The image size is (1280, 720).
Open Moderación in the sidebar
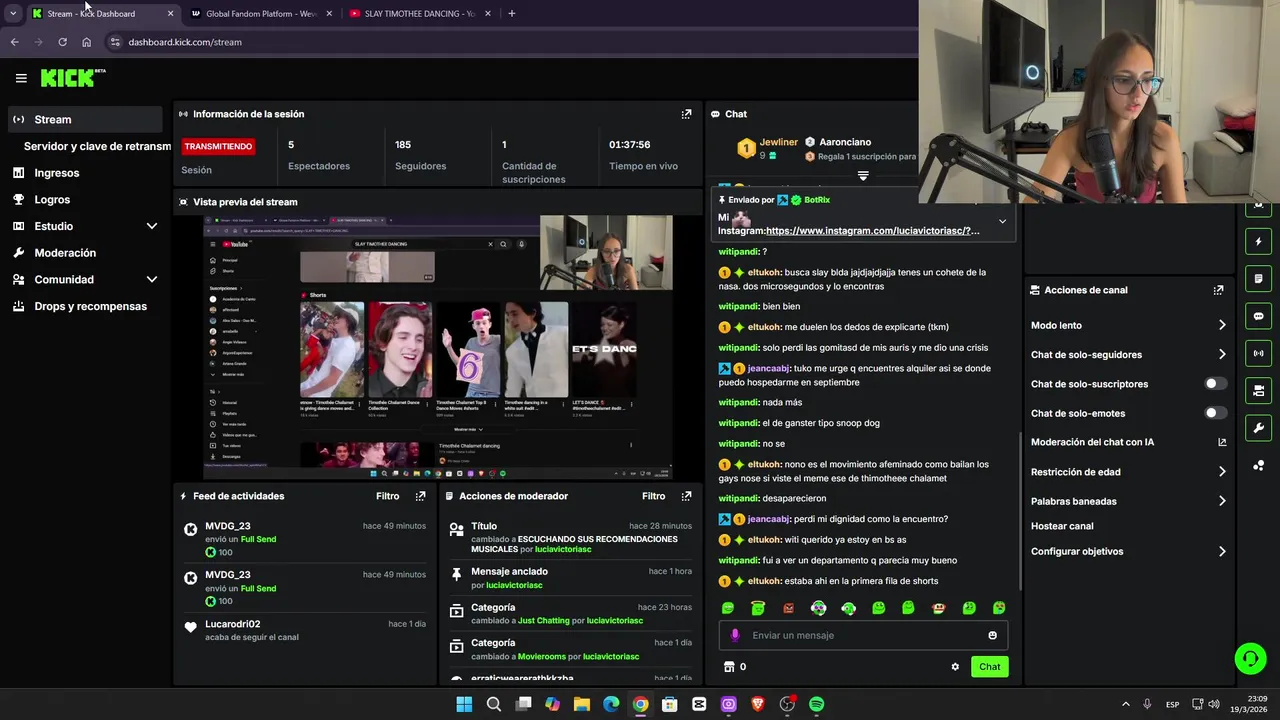pos(85,253)
